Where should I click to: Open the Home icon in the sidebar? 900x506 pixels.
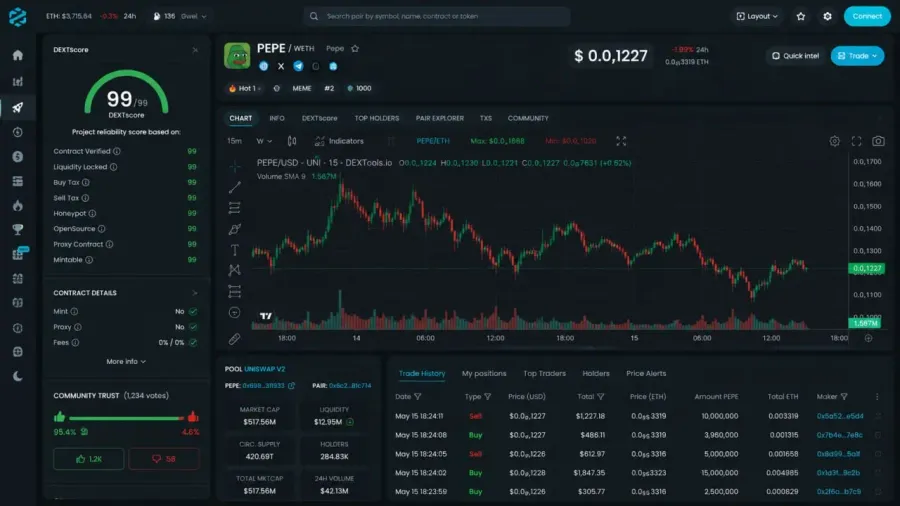(x=18, y=55)
